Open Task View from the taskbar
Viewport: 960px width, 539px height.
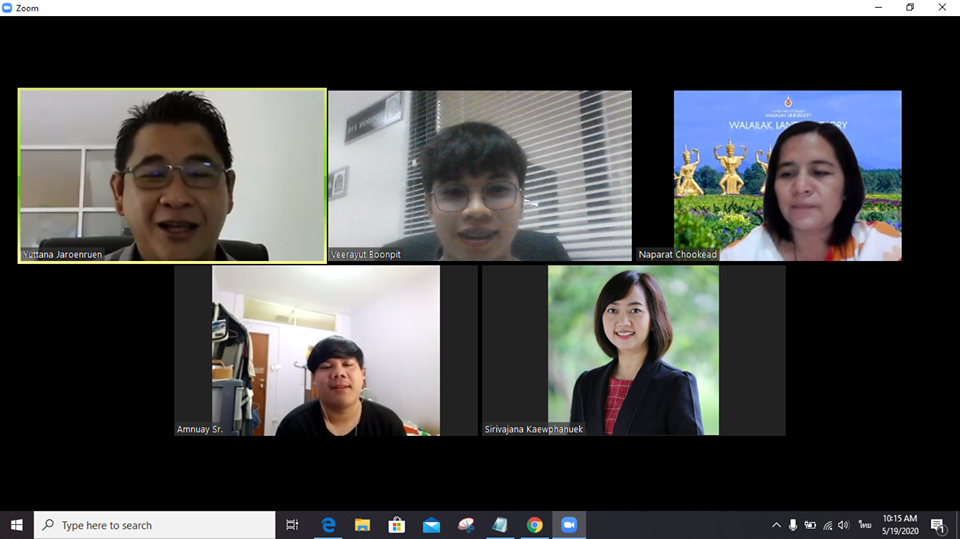292,525
